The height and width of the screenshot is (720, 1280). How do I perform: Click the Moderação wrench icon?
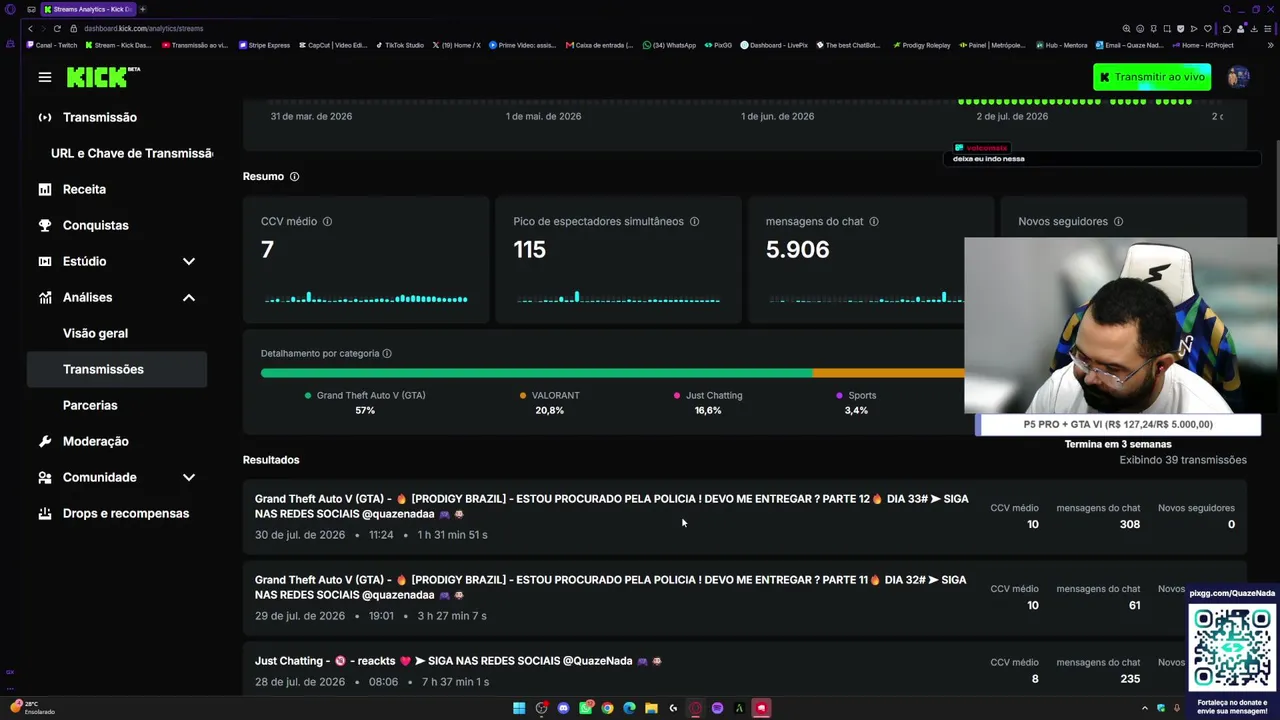point(45,441)
